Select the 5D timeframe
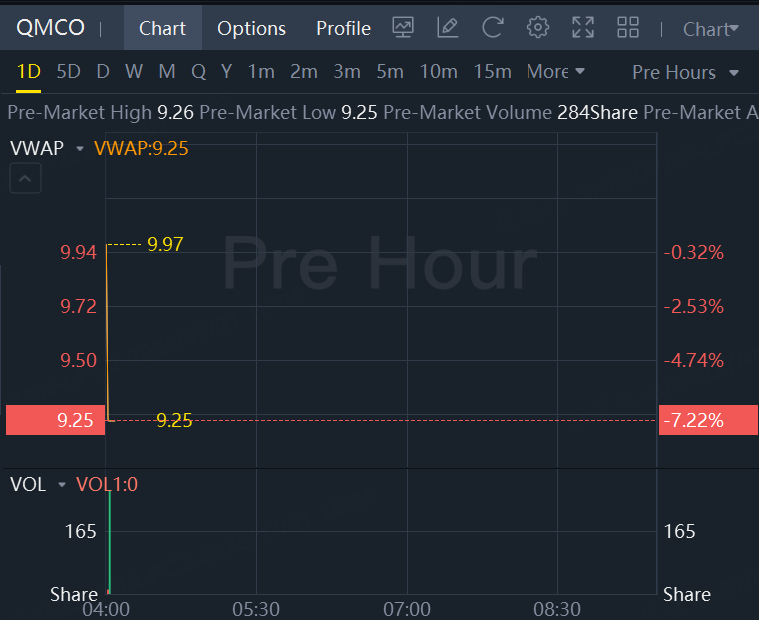The image size is (759, 620). [68, 72]
